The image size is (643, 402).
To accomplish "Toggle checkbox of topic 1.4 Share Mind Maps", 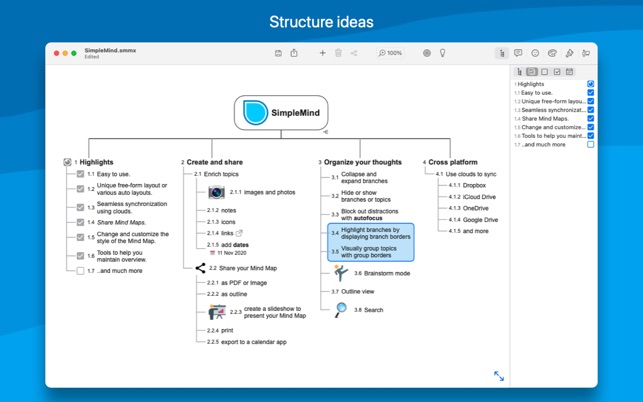I will 80,222.
